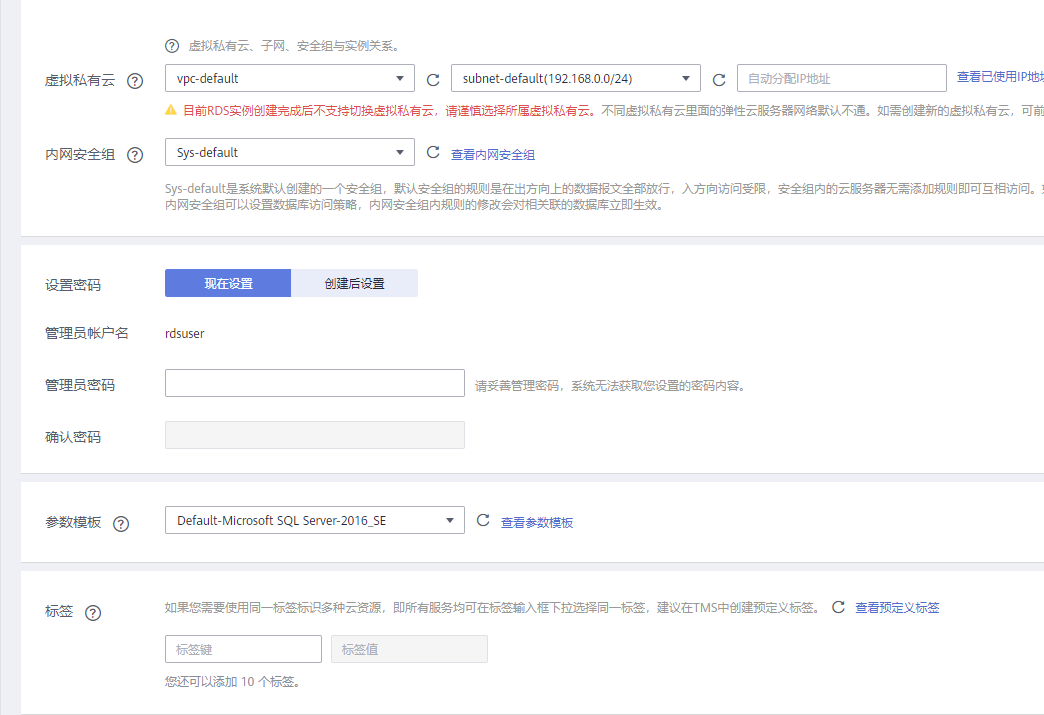Refresh the subnet-default list
This screenshot has width=1044, height=715.
pyautogui.click(x=718, y=80)
